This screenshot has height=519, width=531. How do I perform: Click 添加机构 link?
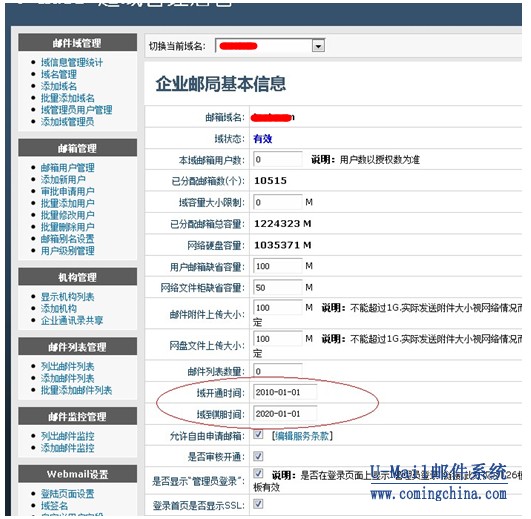59,308
